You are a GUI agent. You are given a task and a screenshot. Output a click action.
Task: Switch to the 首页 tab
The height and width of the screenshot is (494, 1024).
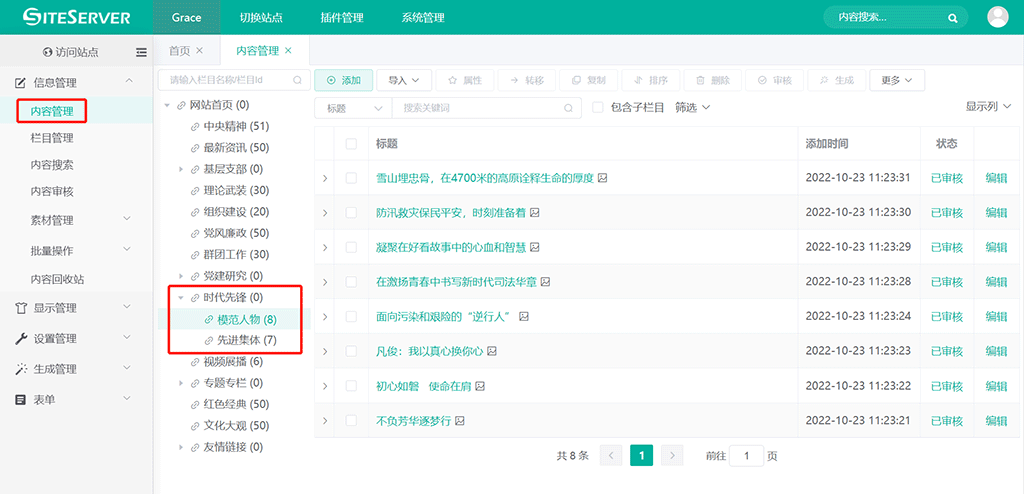(x=179, y=51)
